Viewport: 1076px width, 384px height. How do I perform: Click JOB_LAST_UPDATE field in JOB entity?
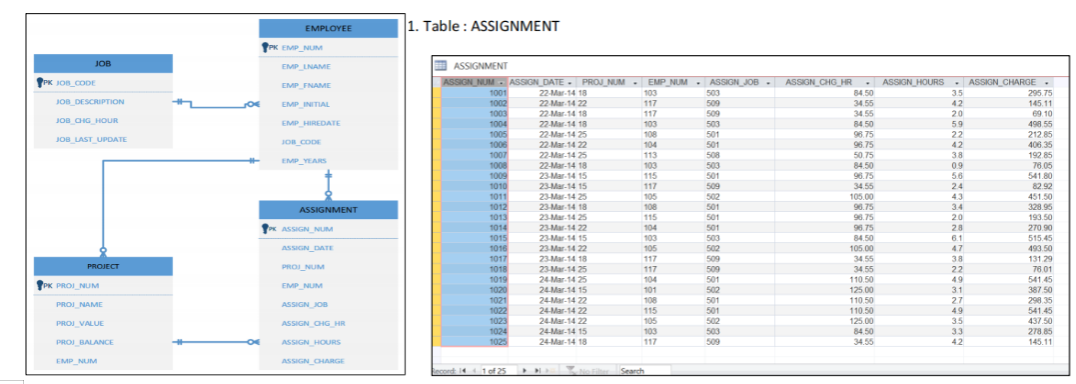91,139
